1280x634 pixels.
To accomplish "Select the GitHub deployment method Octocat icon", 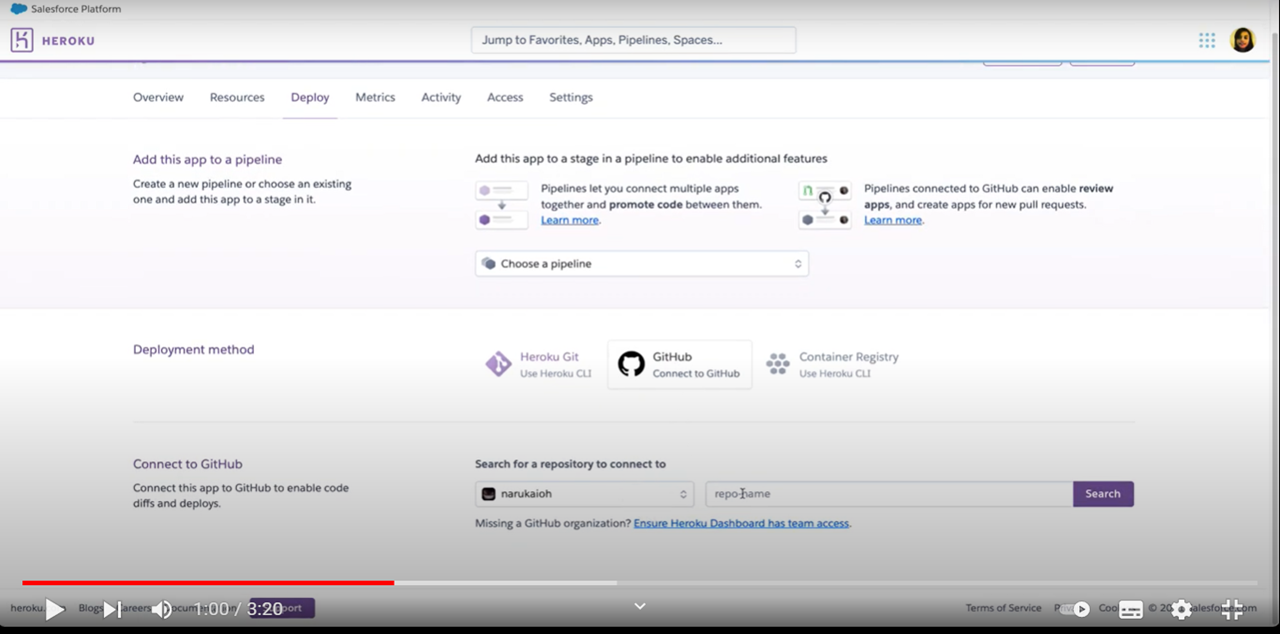I will (631, 364).
